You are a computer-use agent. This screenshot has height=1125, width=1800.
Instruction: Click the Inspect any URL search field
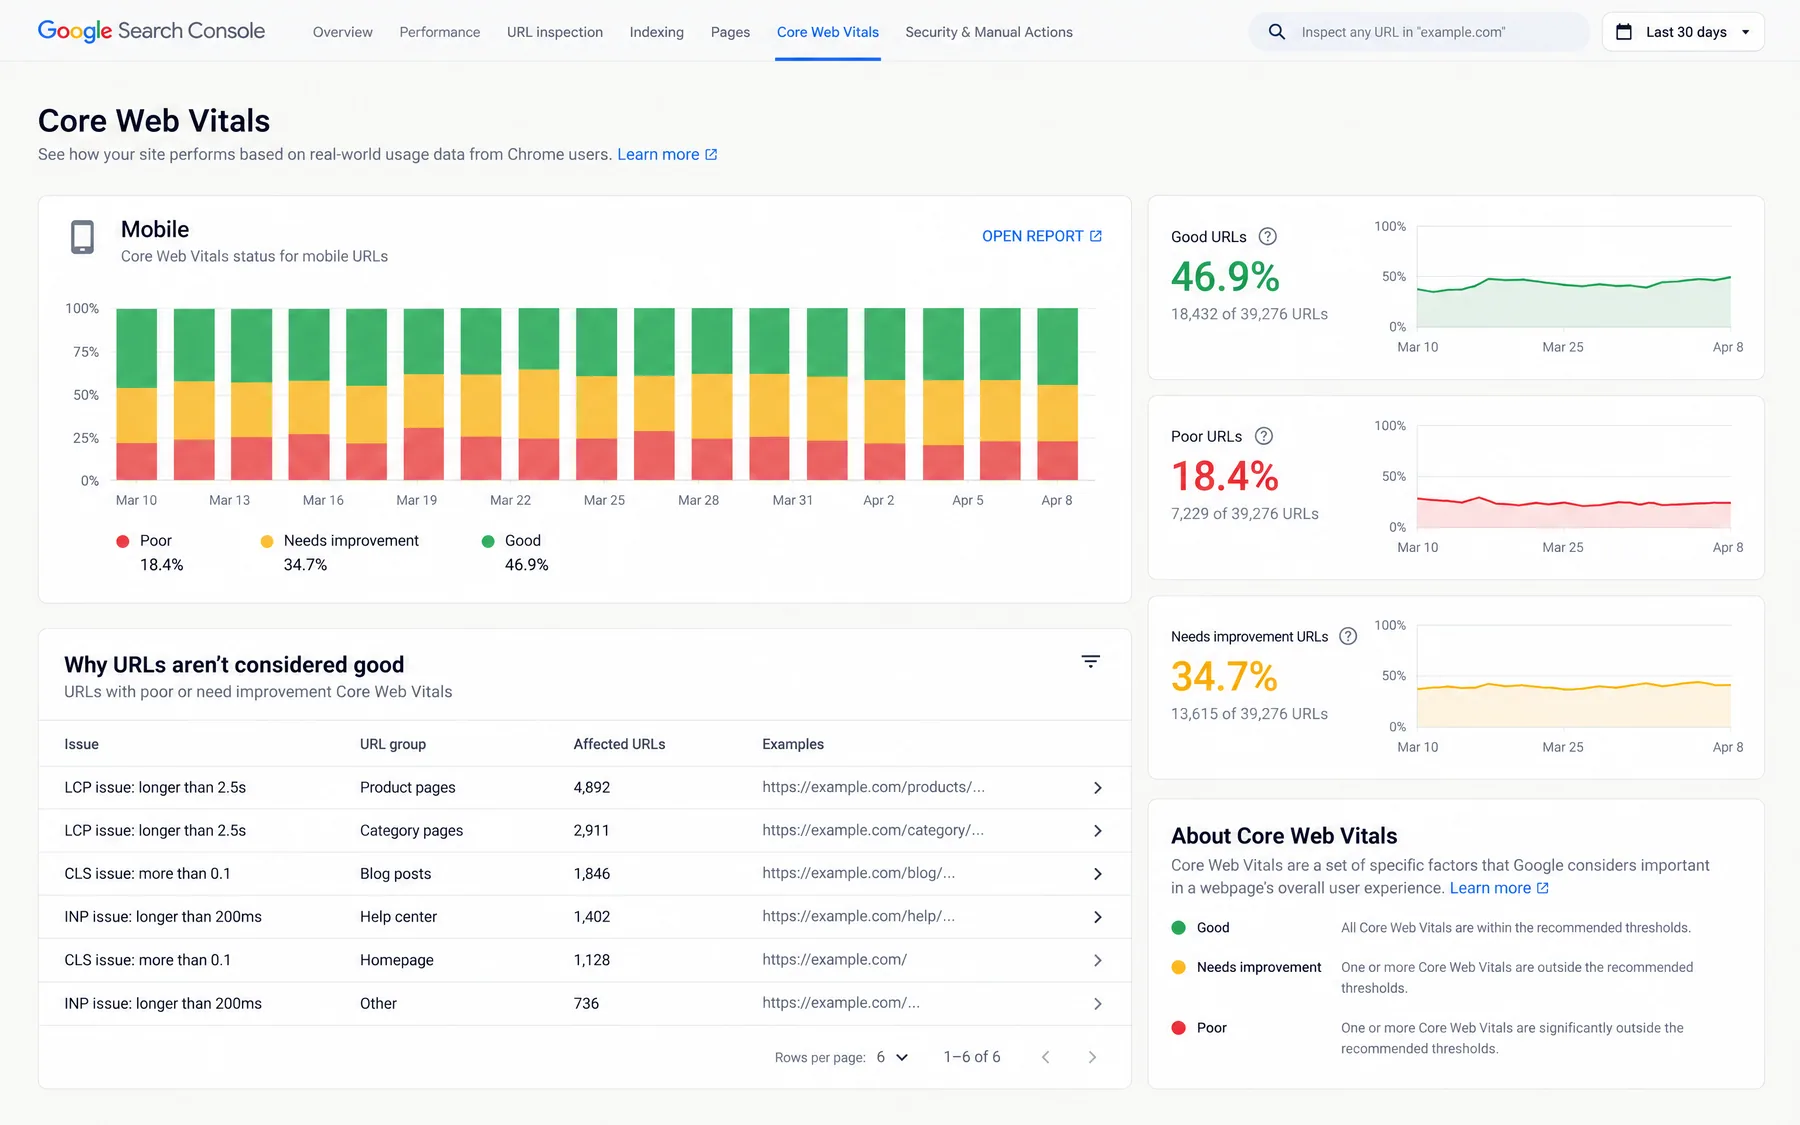click(x=1419, y=32)
